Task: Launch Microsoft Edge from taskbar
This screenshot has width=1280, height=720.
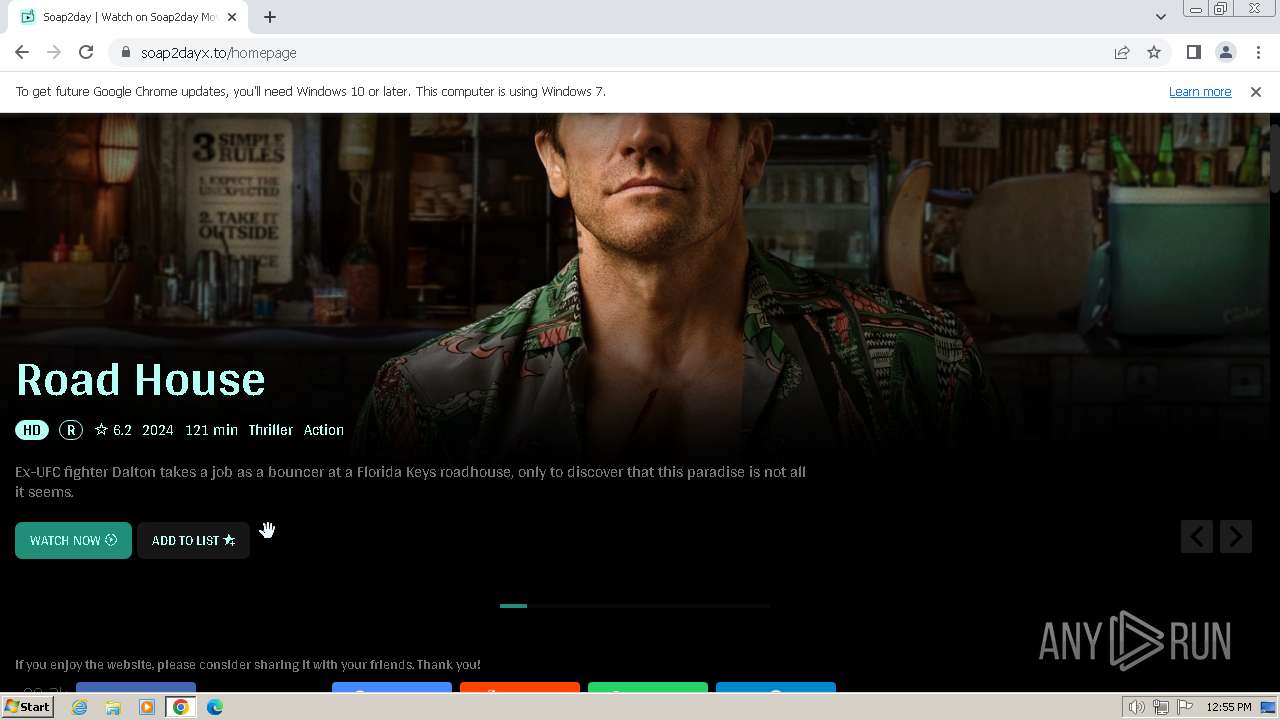Action: 215,707
